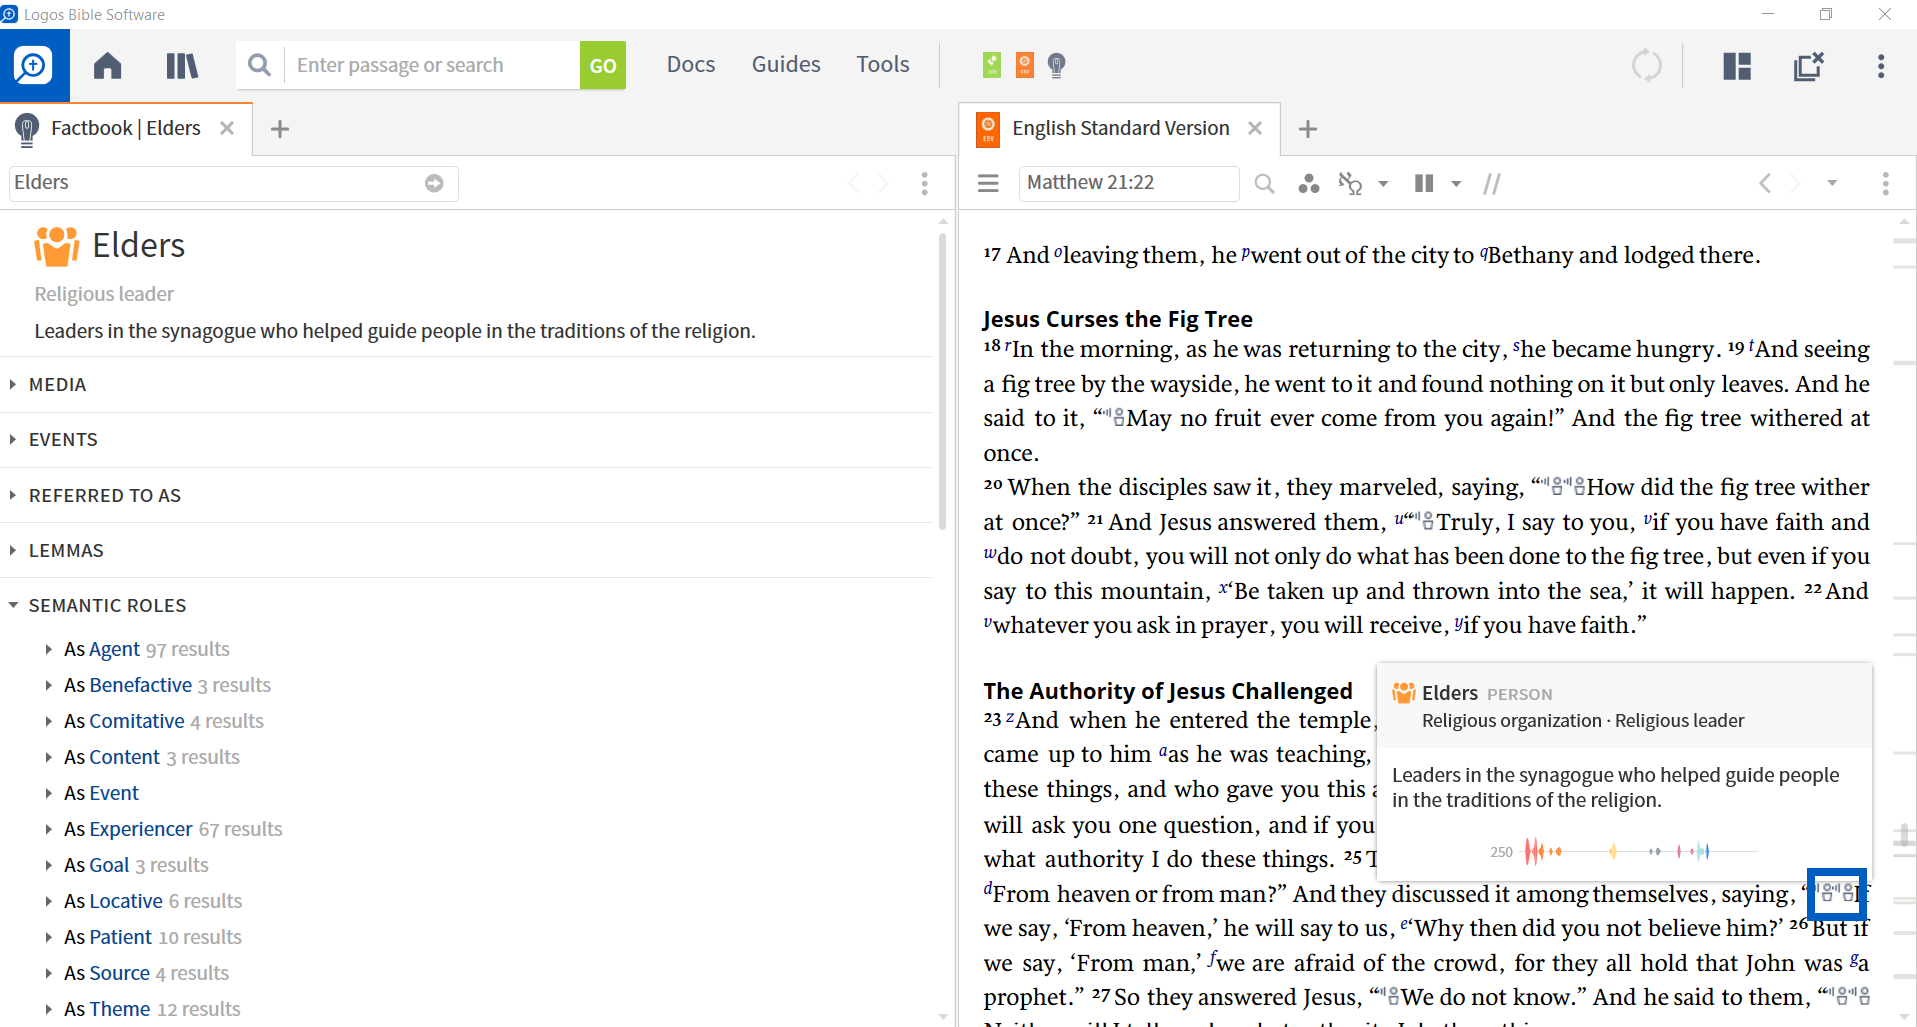Close the English Standard Version tab
This screenshot has width=1917, height=1027.
[1255, 128]
